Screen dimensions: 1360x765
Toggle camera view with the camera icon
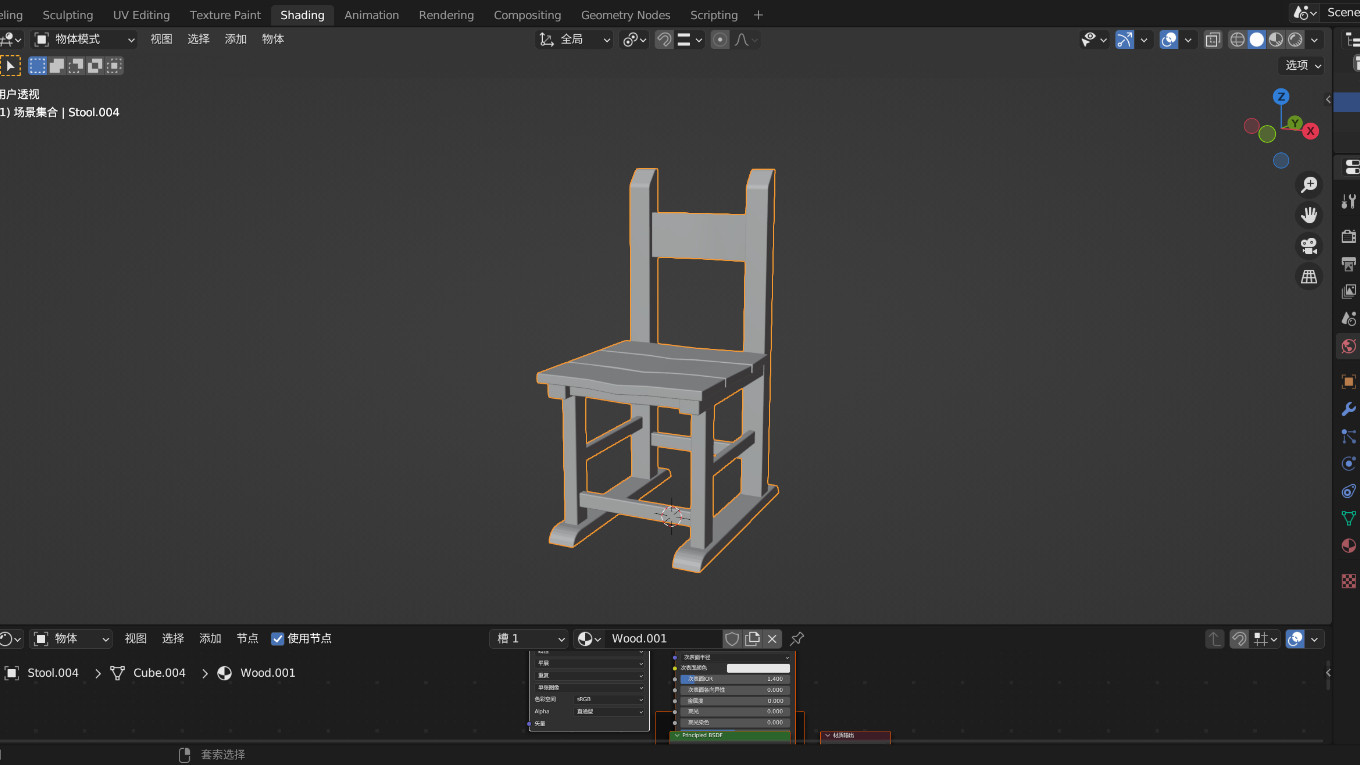coord(1308,246)
